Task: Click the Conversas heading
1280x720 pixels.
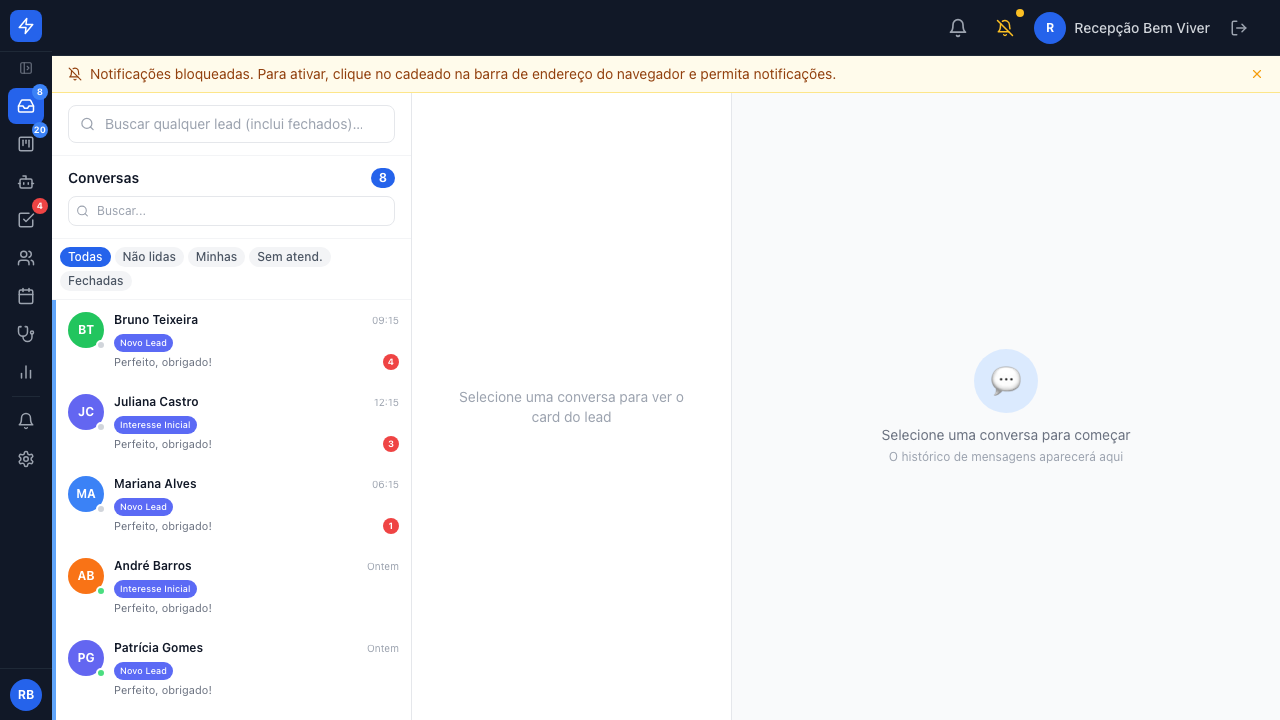Action: [x=104, y=178]
